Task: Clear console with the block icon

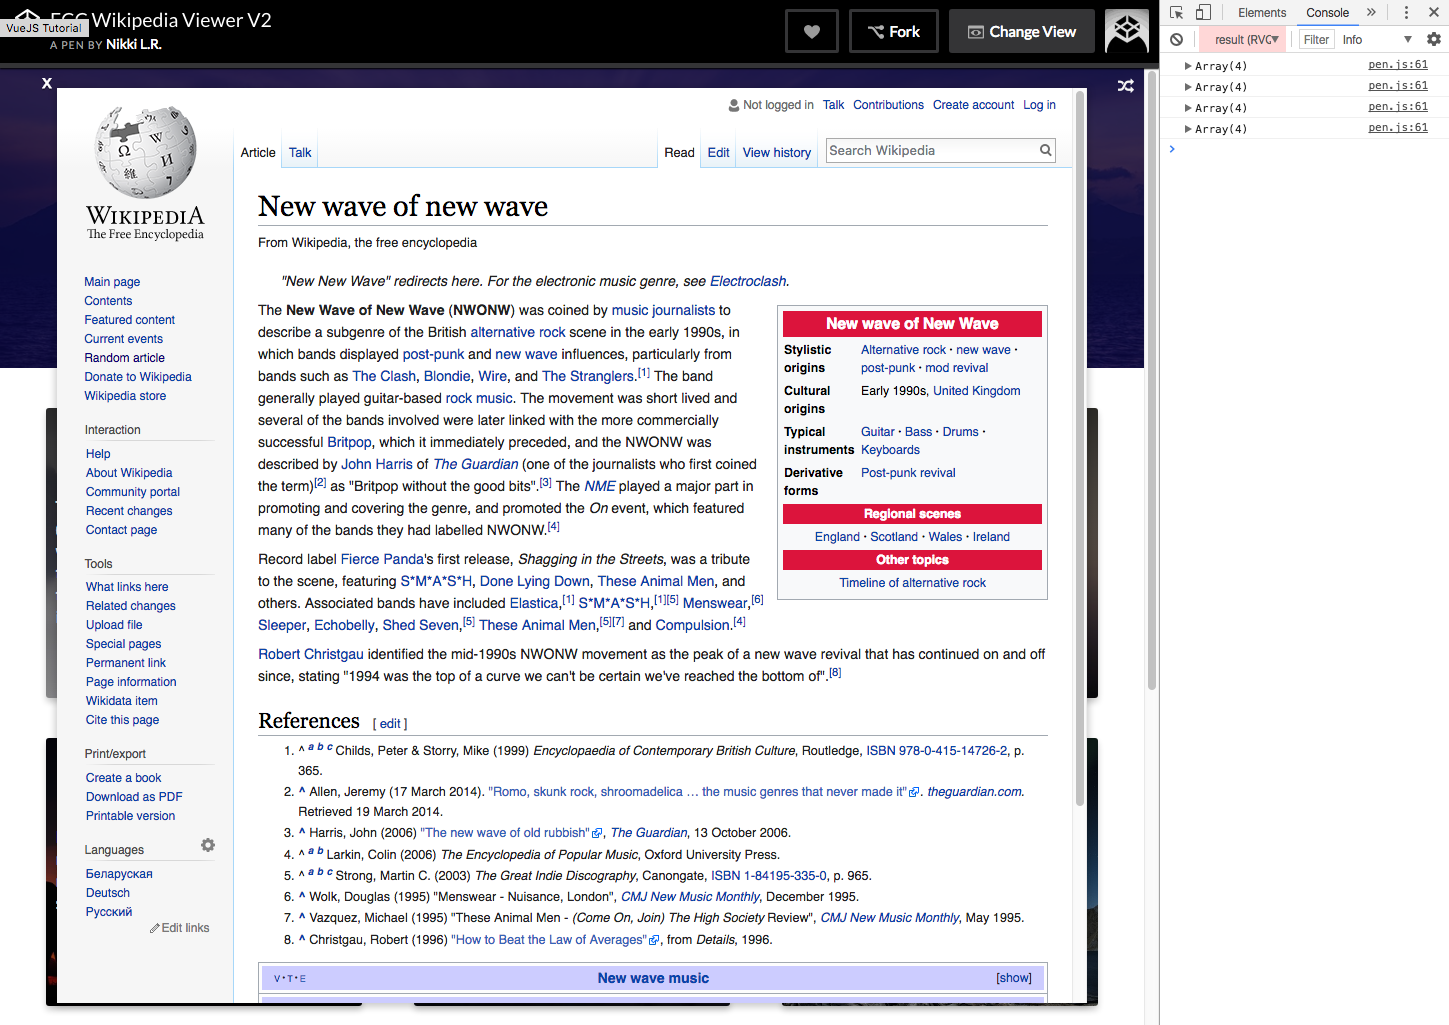Action: tap(1177, 39)
